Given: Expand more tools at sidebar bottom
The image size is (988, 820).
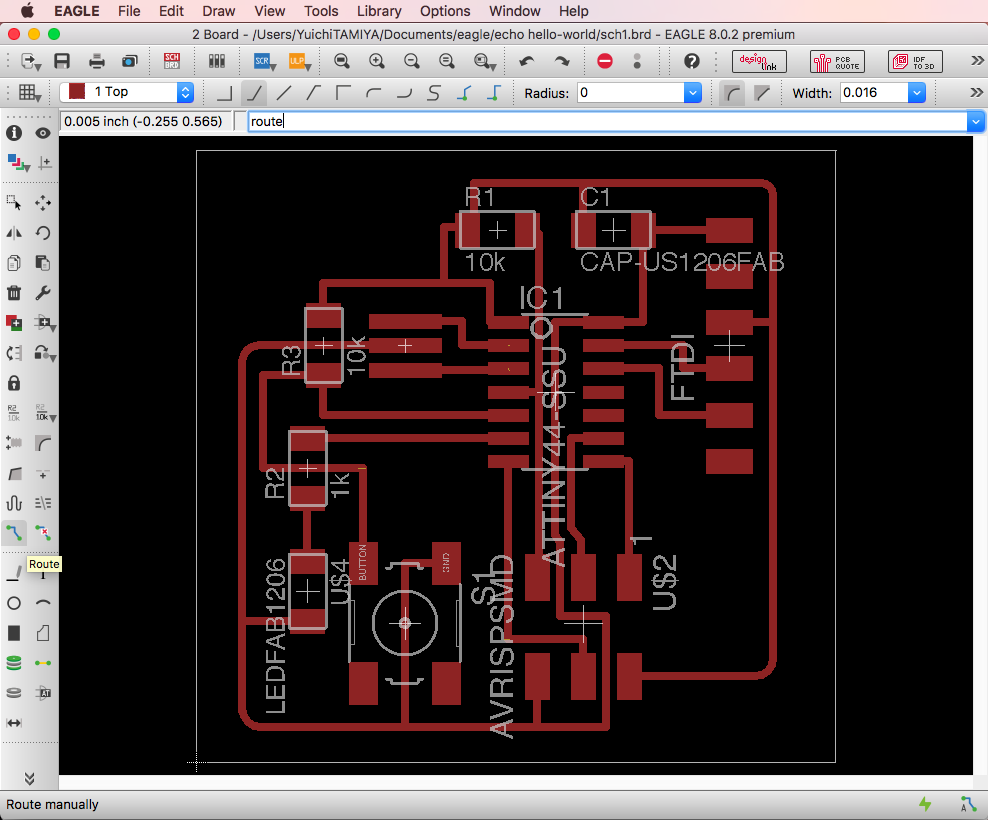Looking at the screenshot, I should [x=30, y=779].
